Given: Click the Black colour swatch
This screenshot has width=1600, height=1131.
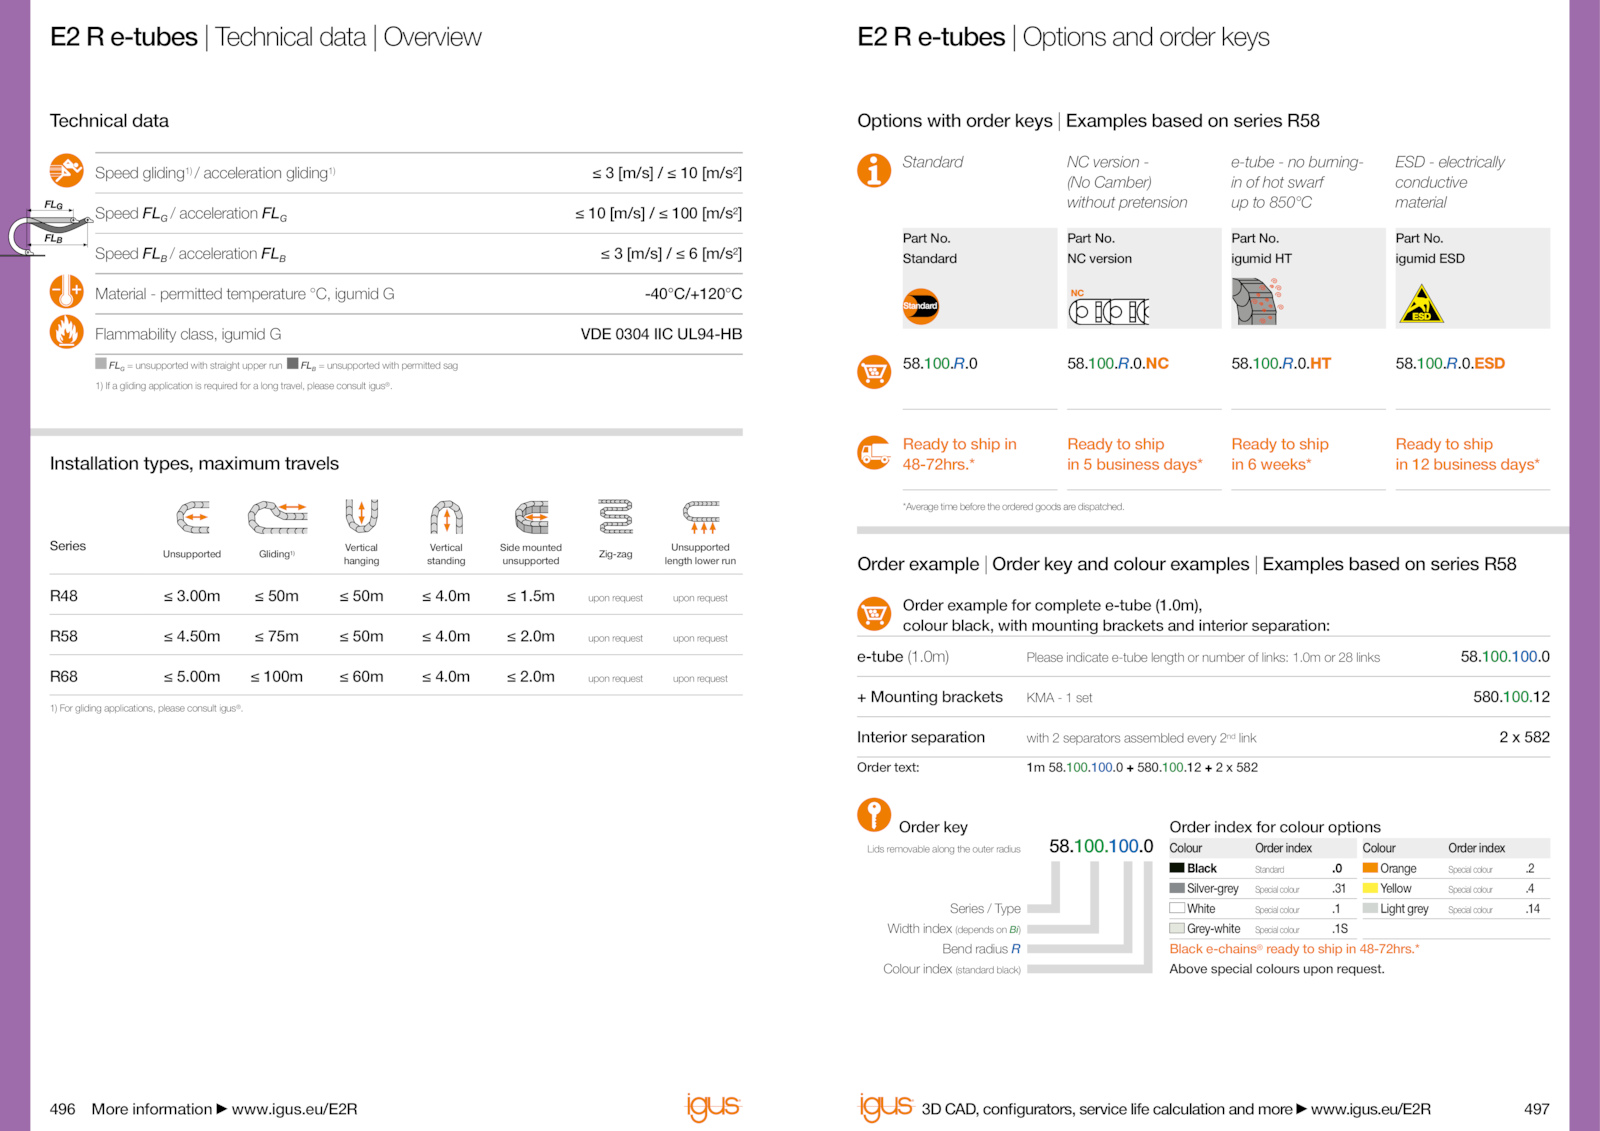Looking at the screenshot, I should click(x=1177, y=868).
